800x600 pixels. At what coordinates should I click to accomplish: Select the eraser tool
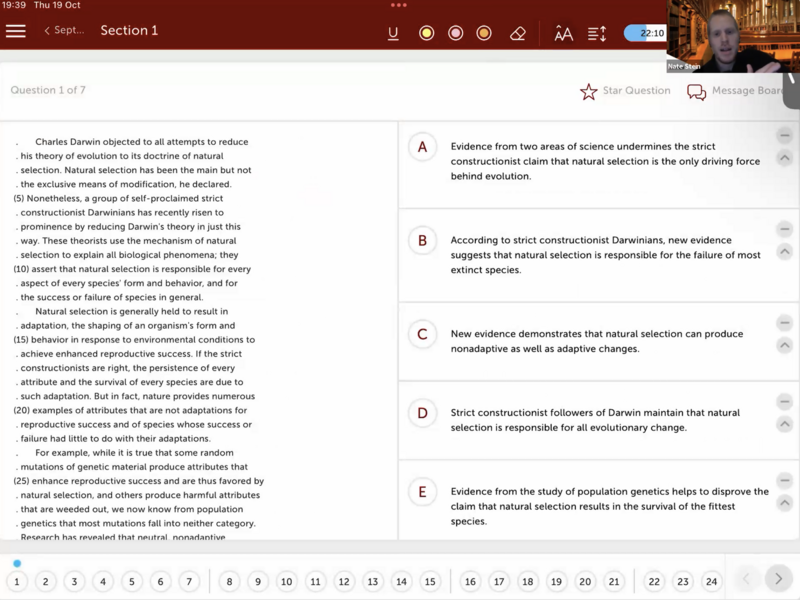pos(517,33)
